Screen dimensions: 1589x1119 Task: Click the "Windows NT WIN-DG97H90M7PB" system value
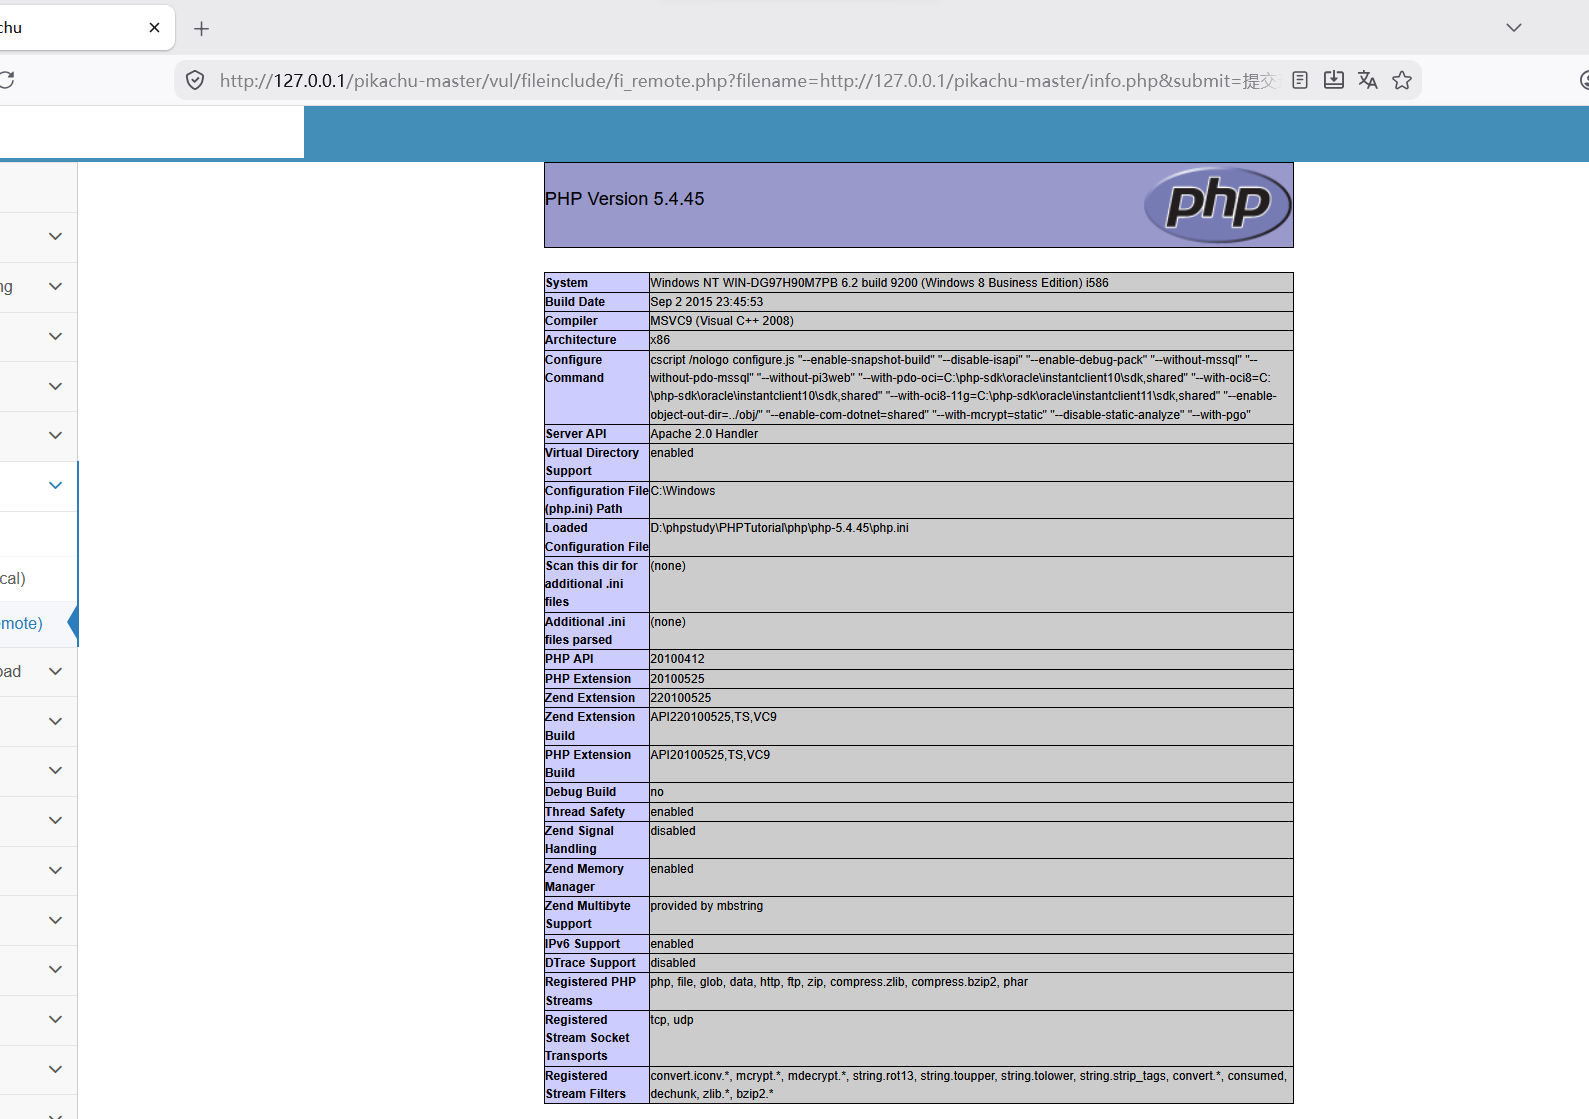879,283
